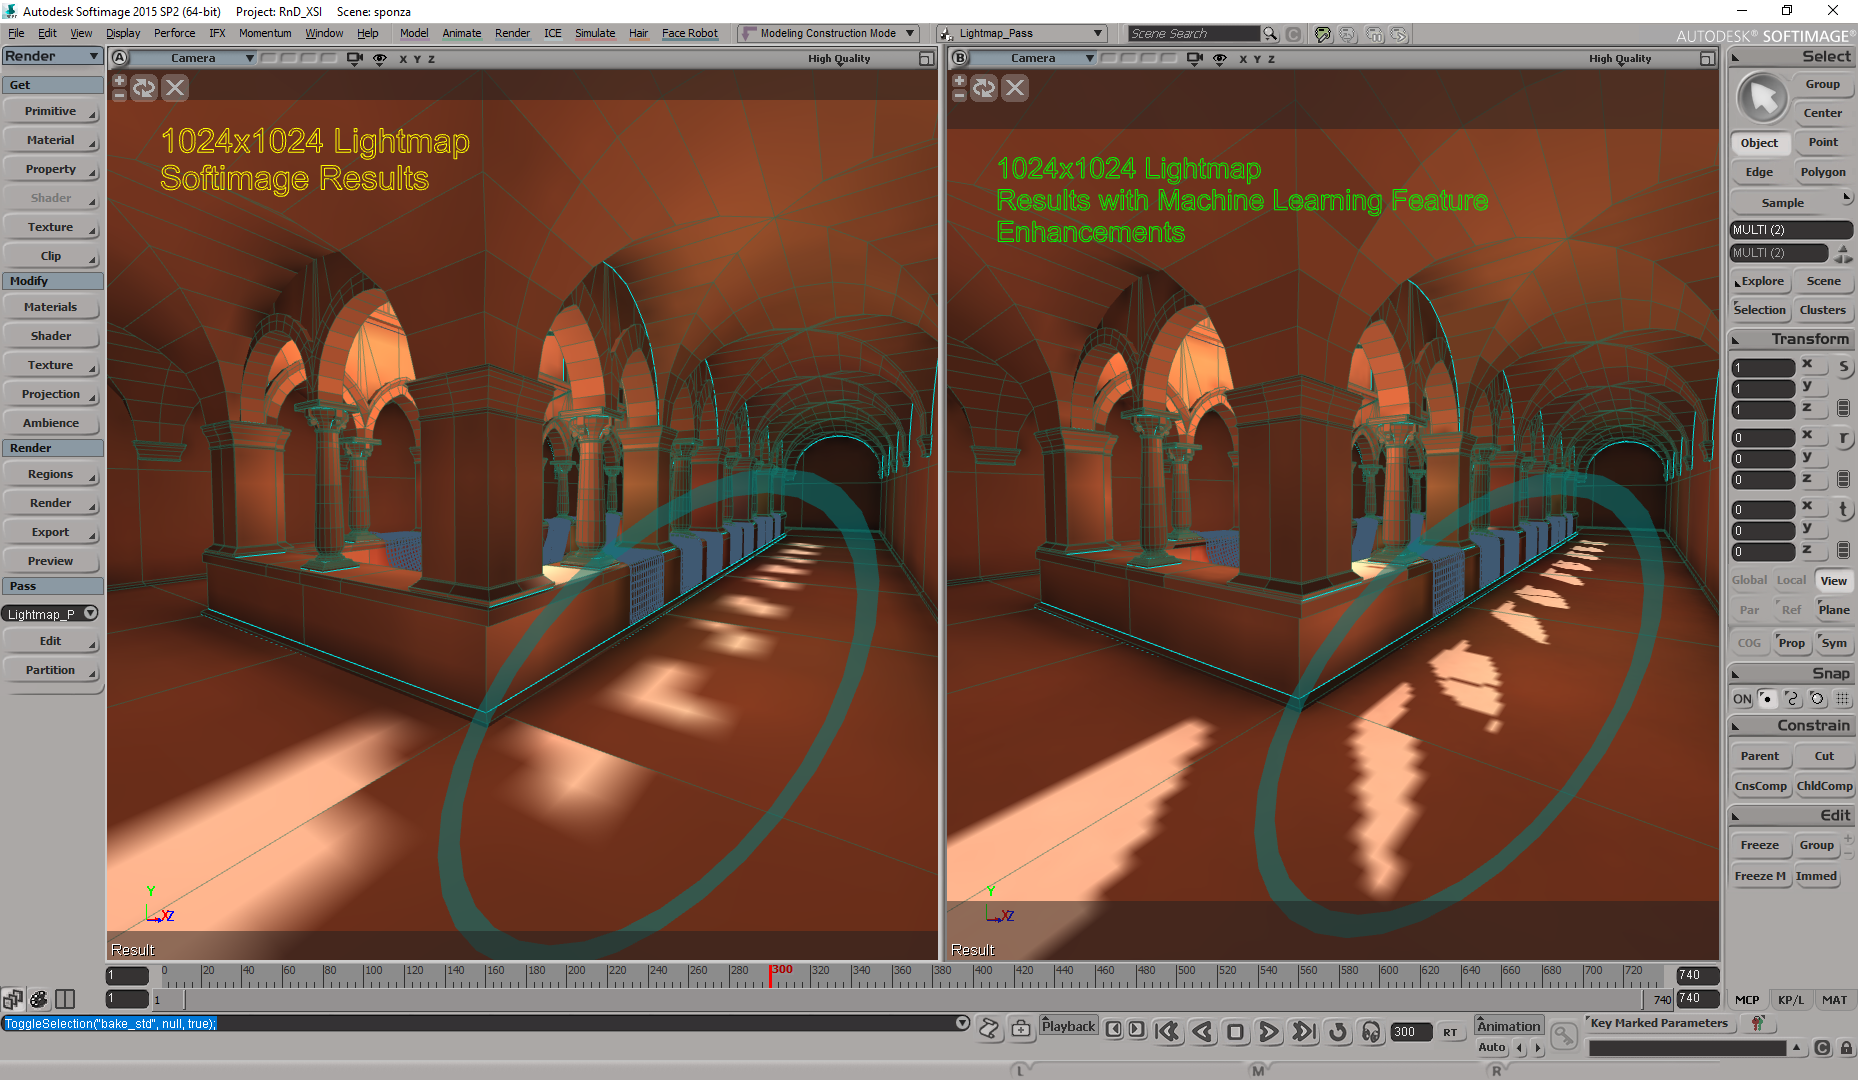Image resolution: width=1858 pixels, height=1080 pixels.
Task: Go to first frame playback button
Action: click(x=1167, y=1032)
